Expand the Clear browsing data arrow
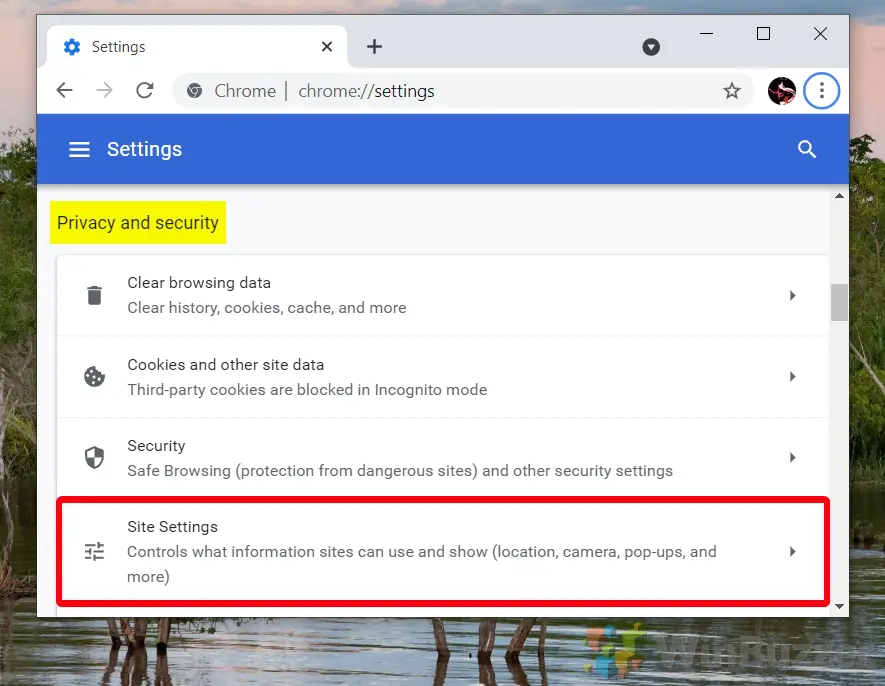This screenshot has width=885, height=686. (792, 295)
